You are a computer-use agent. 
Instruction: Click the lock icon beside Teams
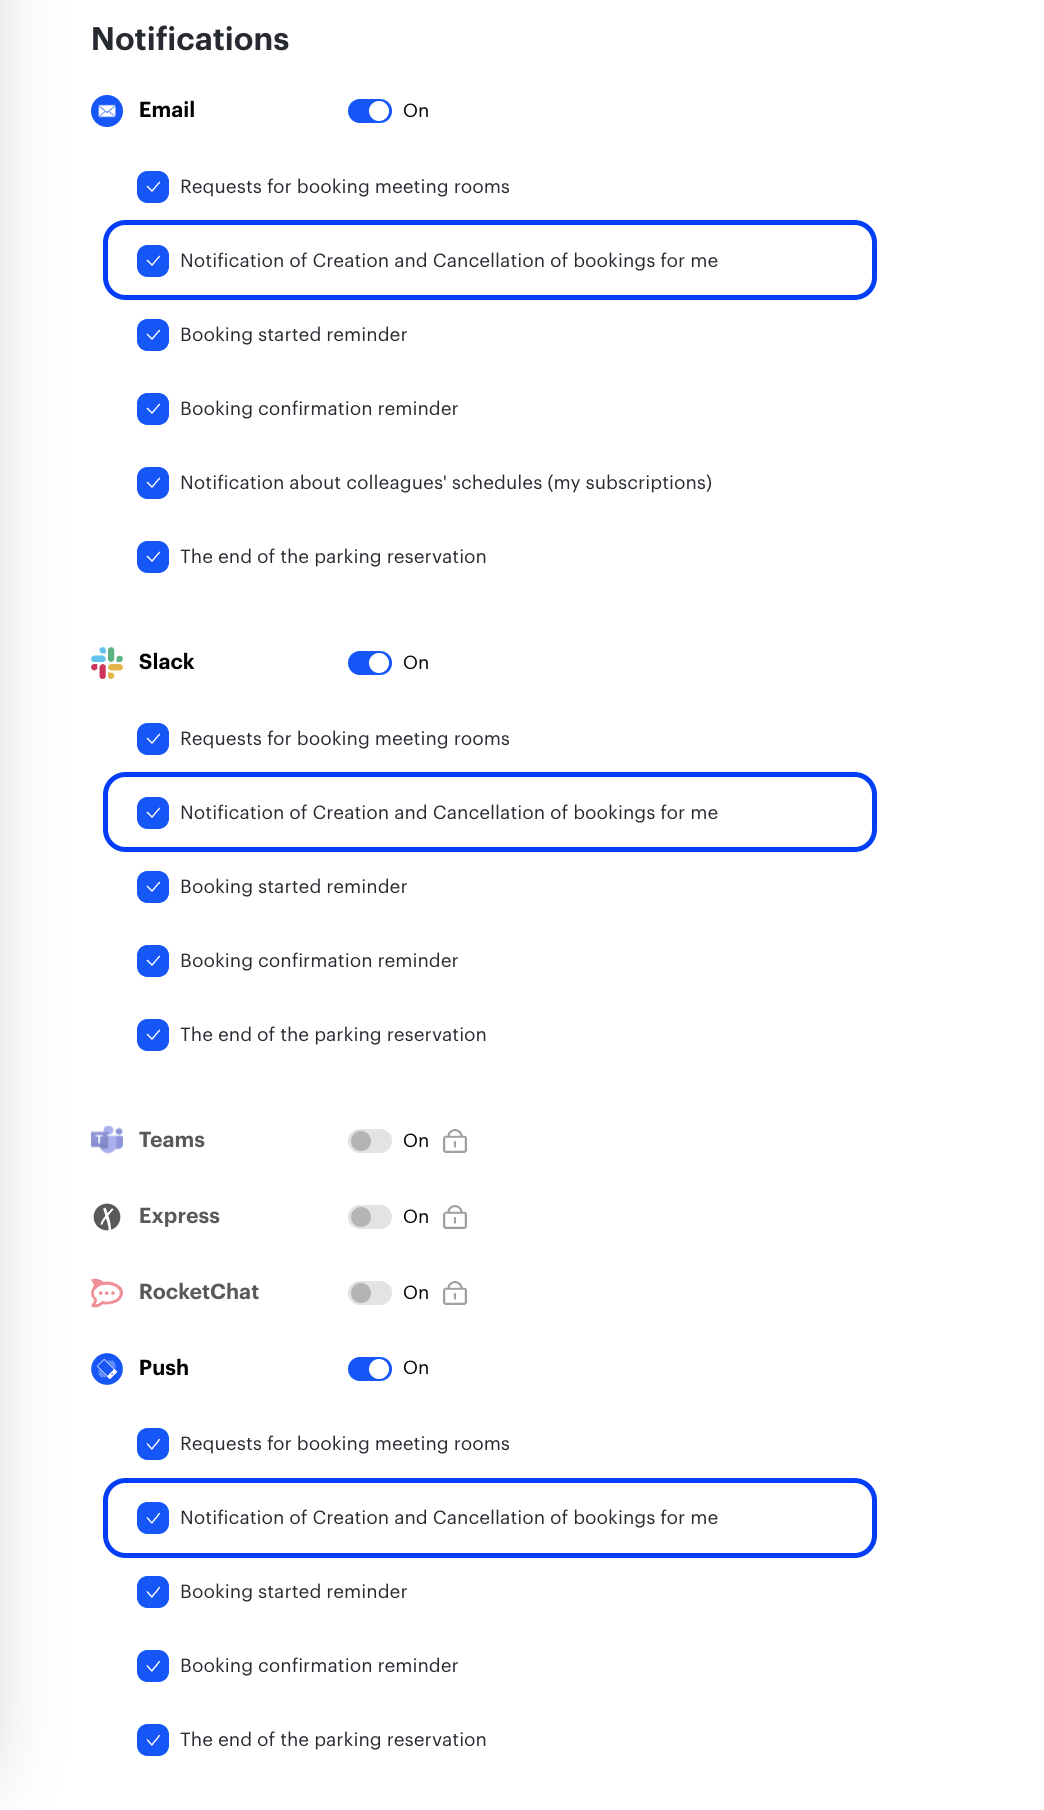[455, 1141]
